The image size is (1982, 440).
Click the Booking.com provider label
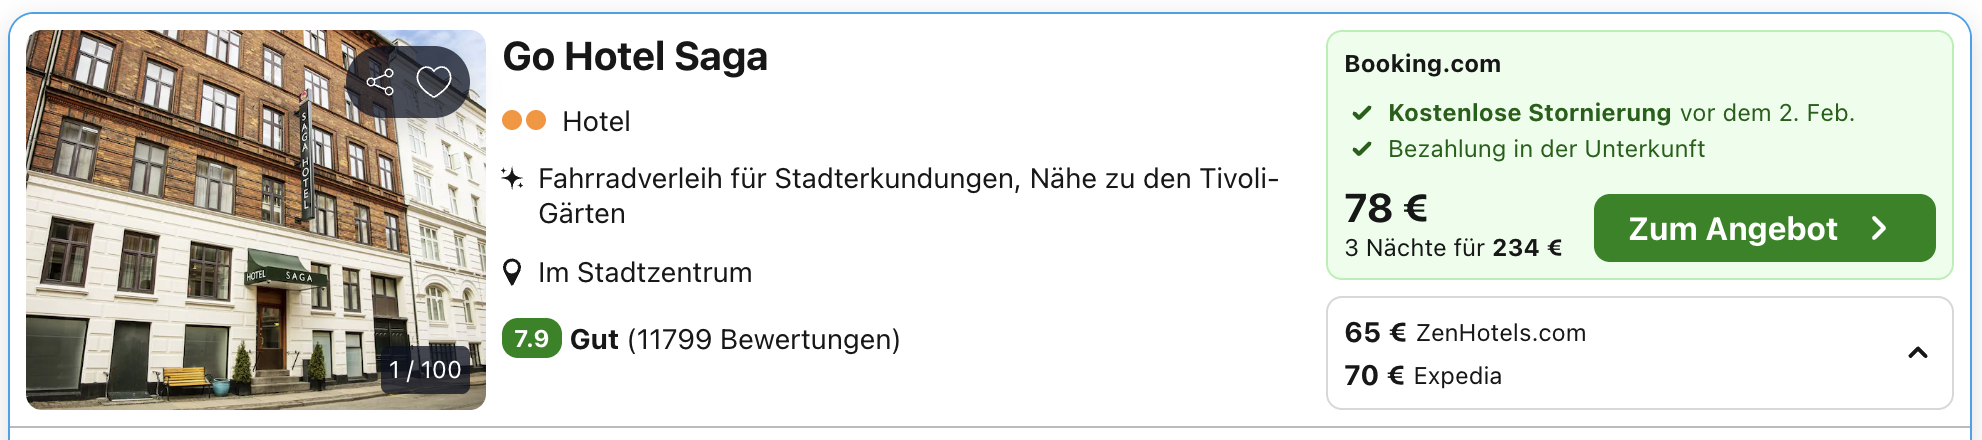pyautogui.click(x=1422, y=64)
